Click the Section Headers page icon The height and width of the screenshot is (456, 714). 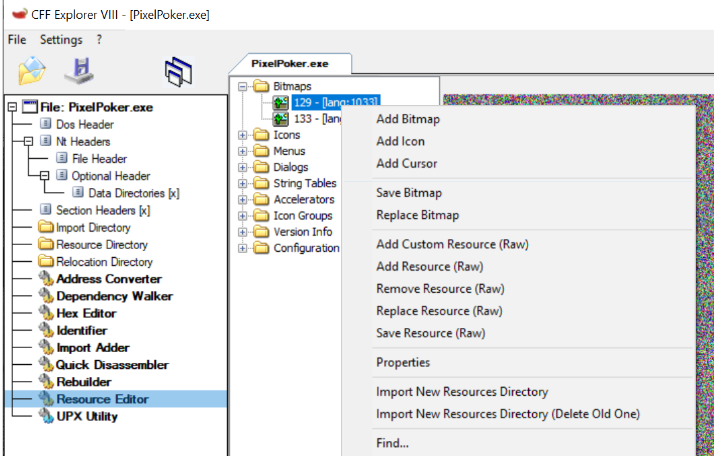pos(46,210)
